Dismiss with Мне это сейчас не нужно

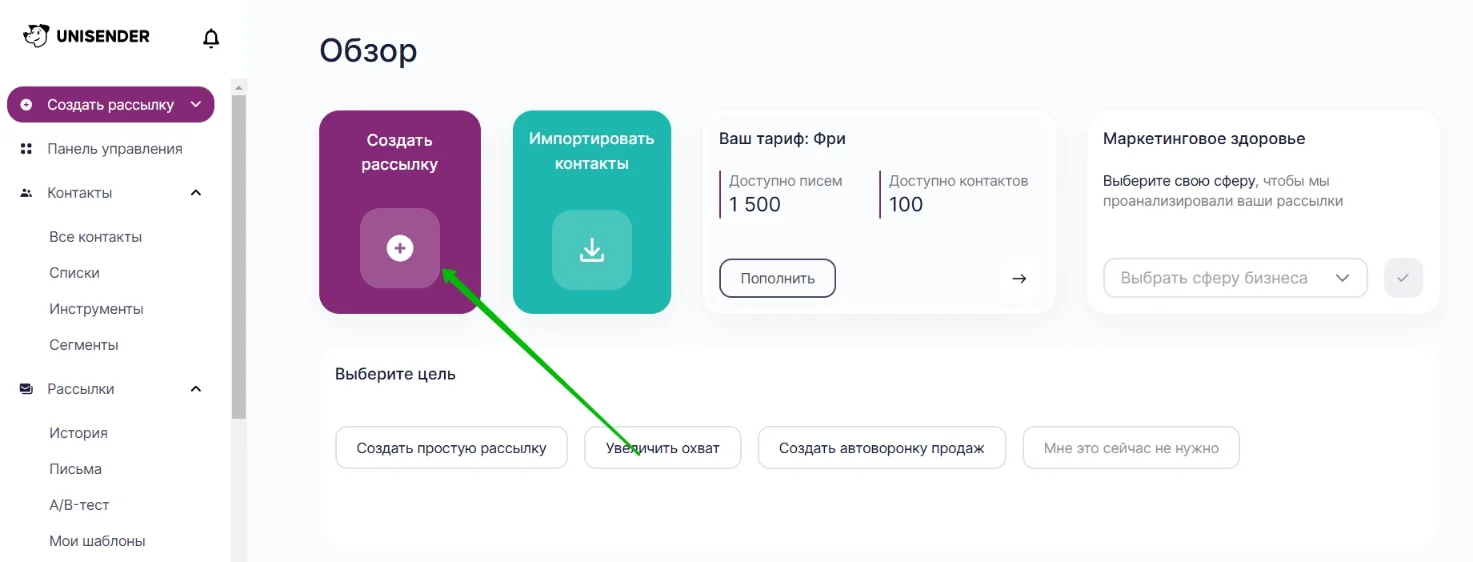(x=1130, y=448)
